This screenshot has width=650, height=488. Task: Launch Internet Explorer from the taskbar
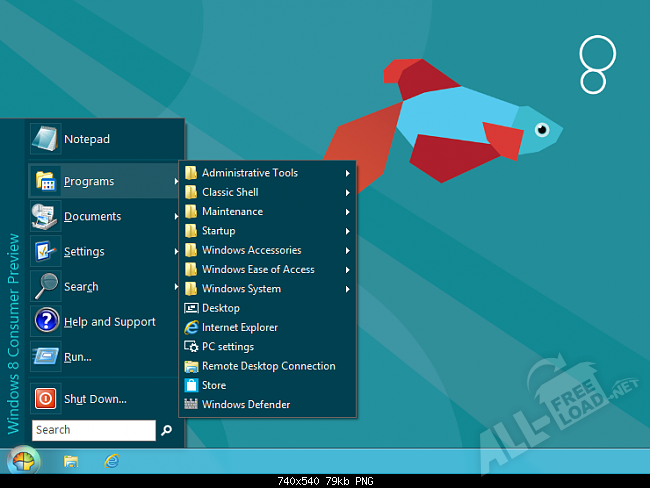pyautogui.click(x=113, y=461)
